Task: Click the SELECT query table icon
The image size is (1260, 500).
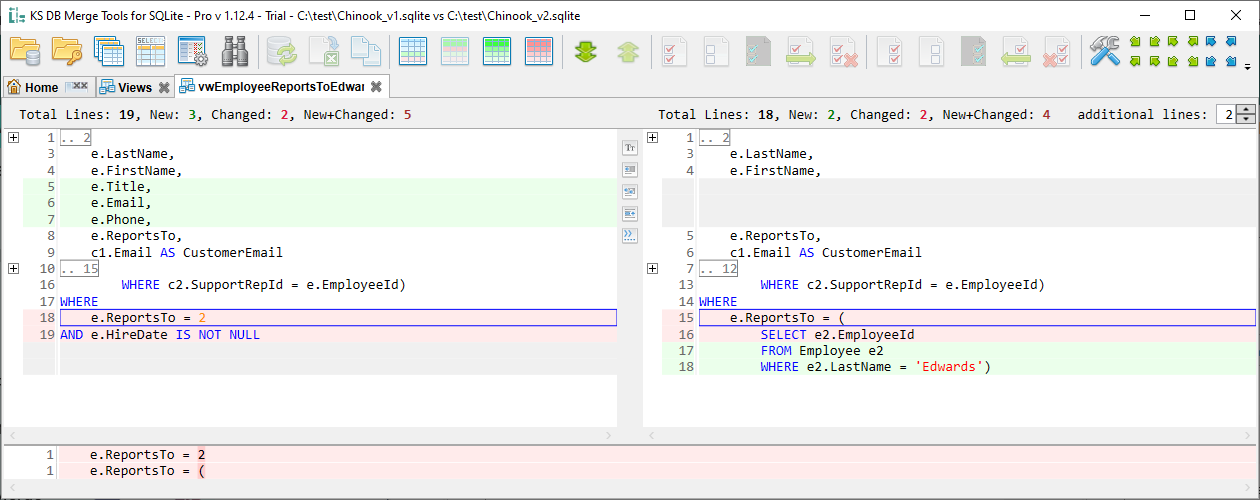Action: [150, 51]
